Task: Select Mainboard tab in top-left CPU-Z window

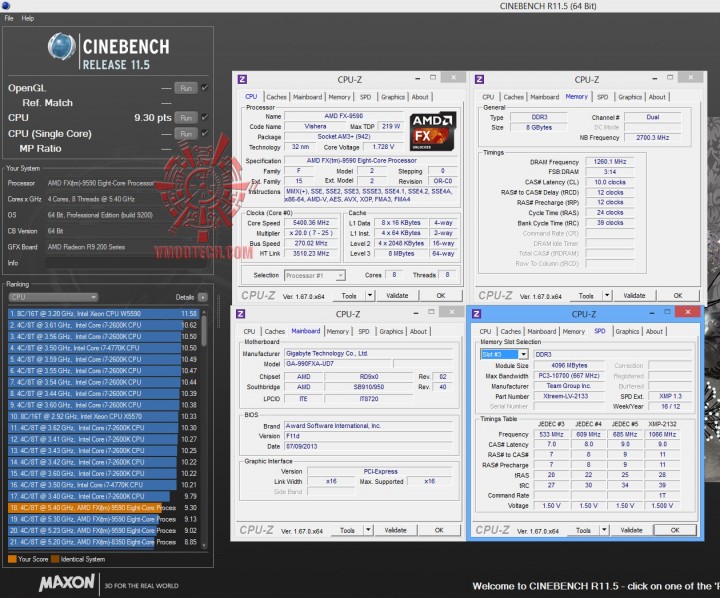Action: (308, 97)
